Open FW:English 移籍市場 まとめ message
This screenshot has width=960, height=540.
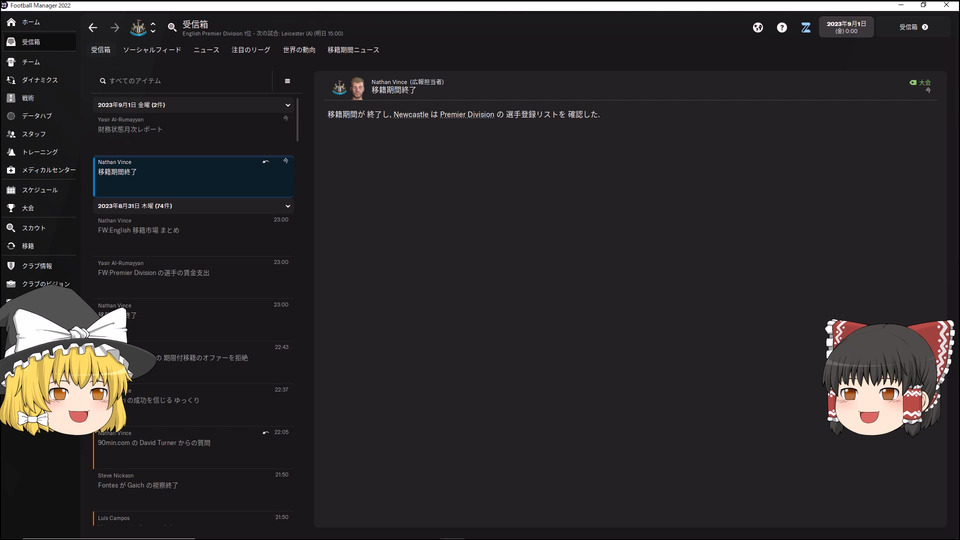click(x=193, y=234)
